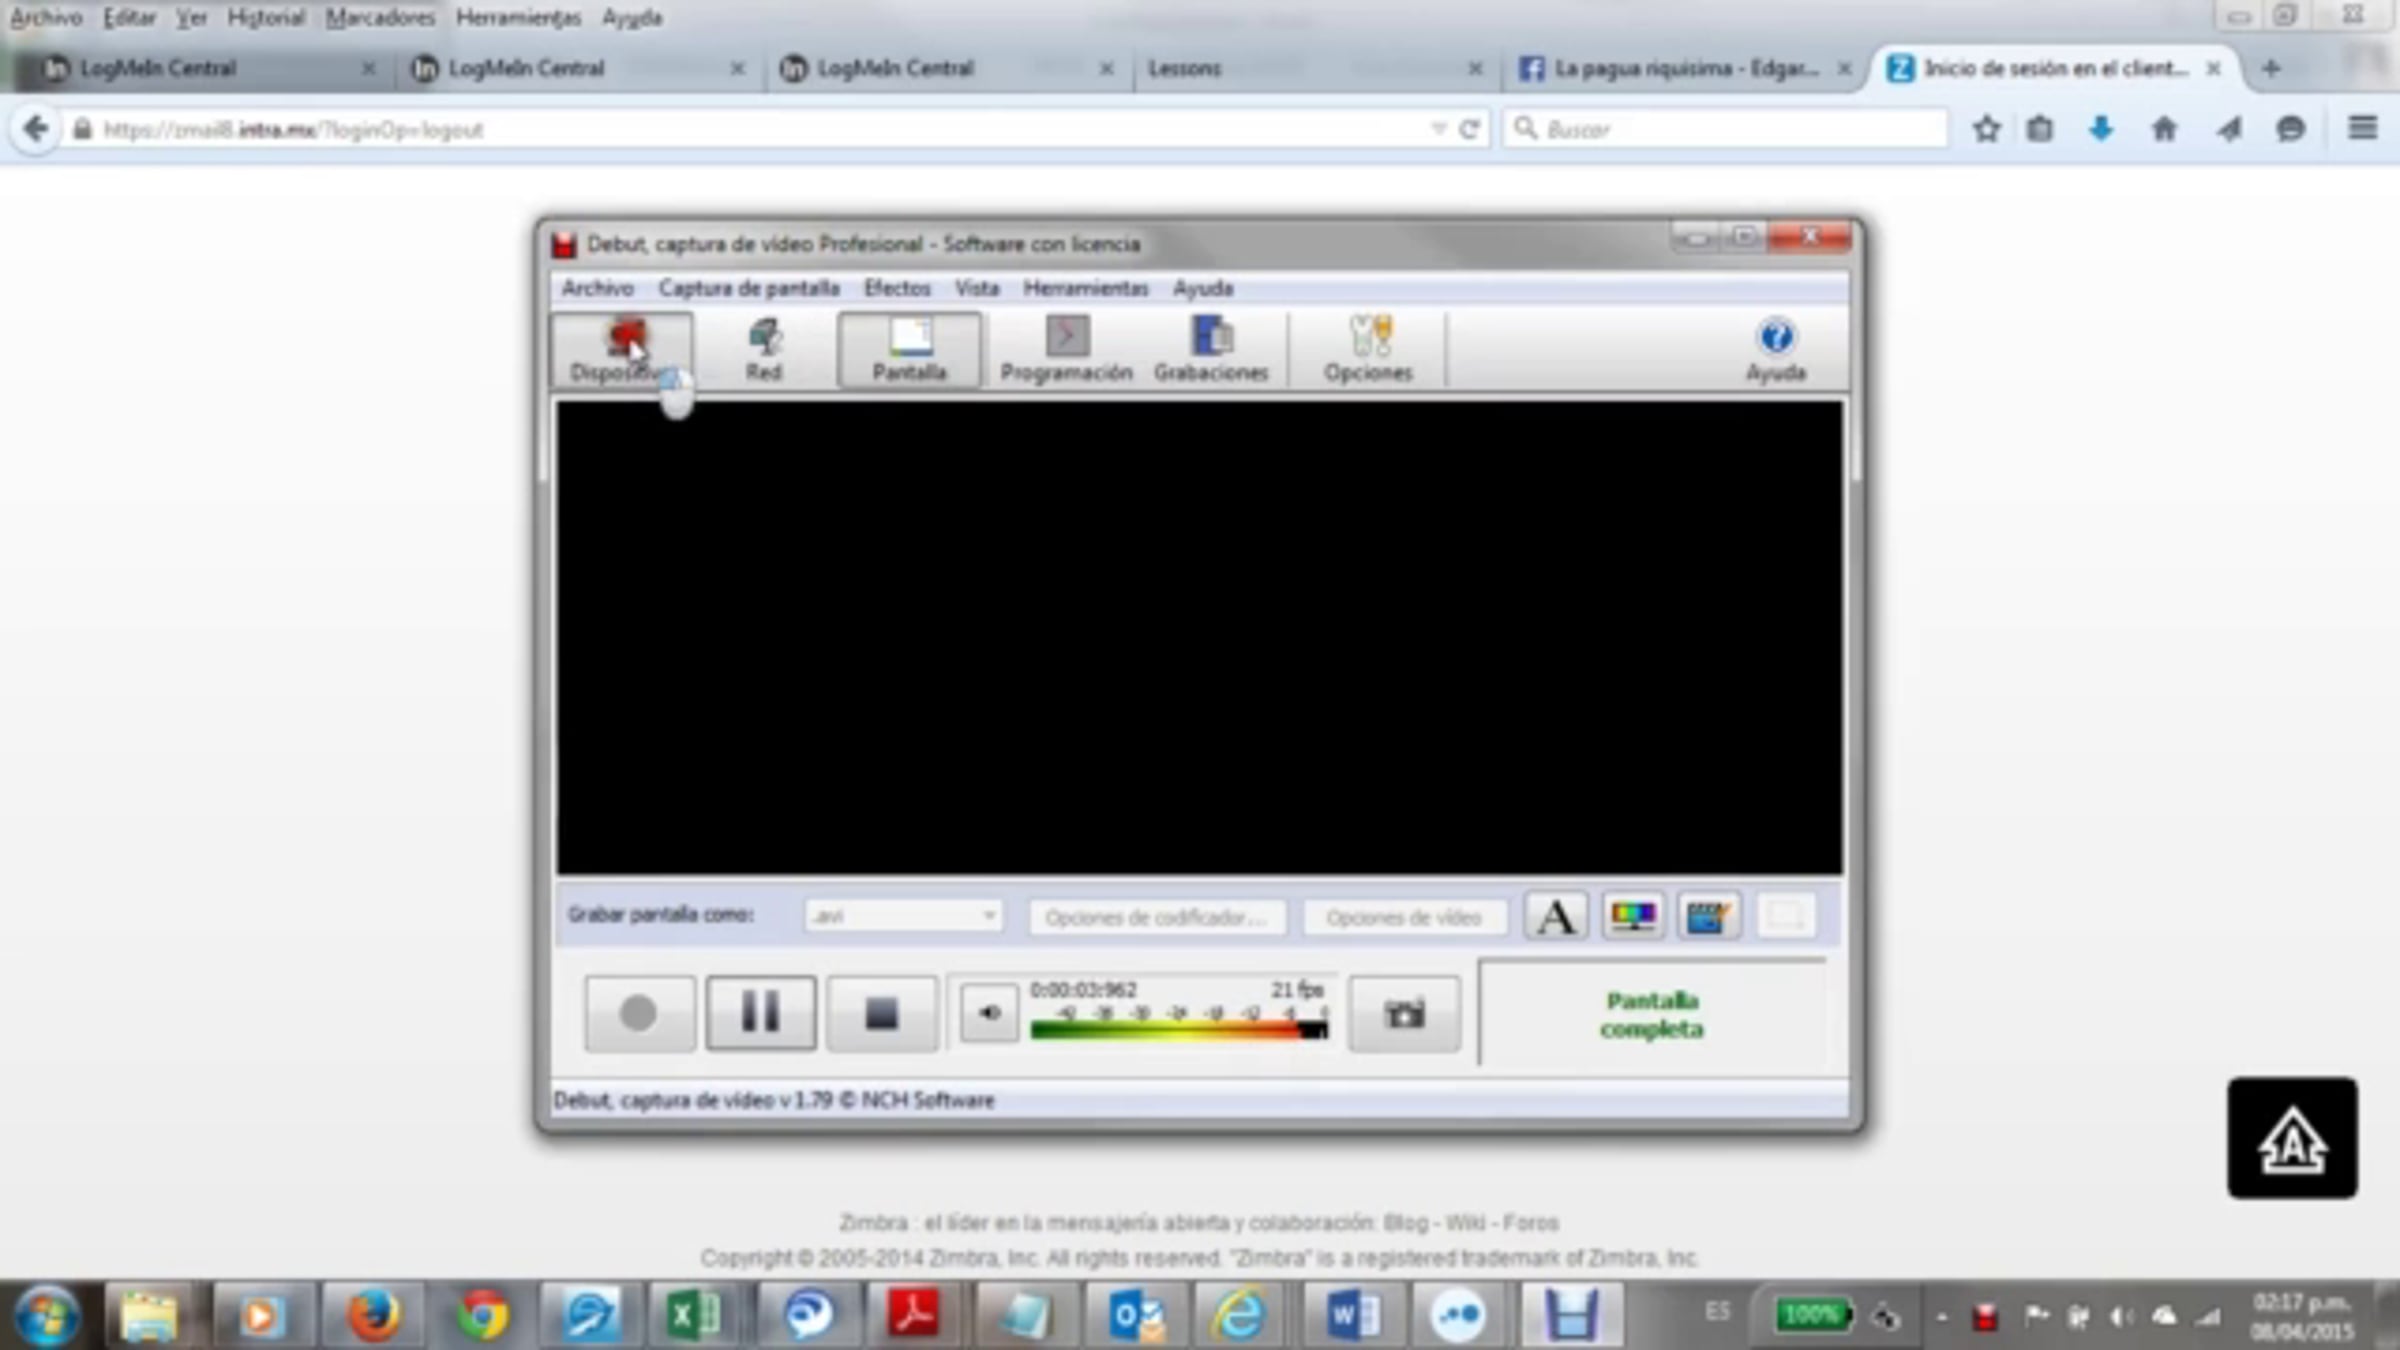Open the Wiki link in footer

(1465, 1222)
